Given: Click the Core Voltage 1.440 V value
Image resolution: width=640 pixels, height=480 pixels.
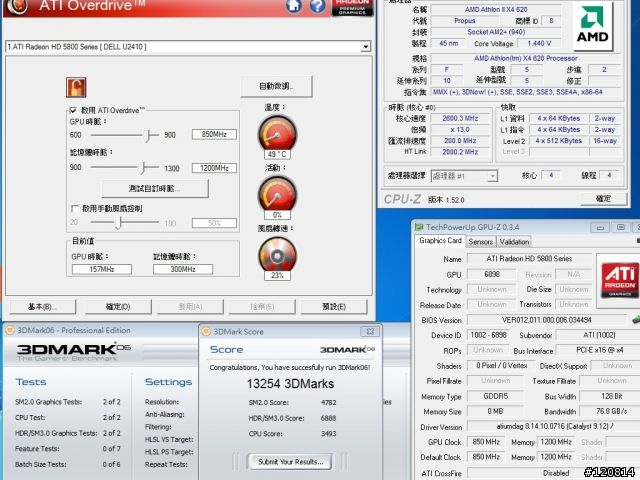Looking at the screenshot, I should [539, 43].
